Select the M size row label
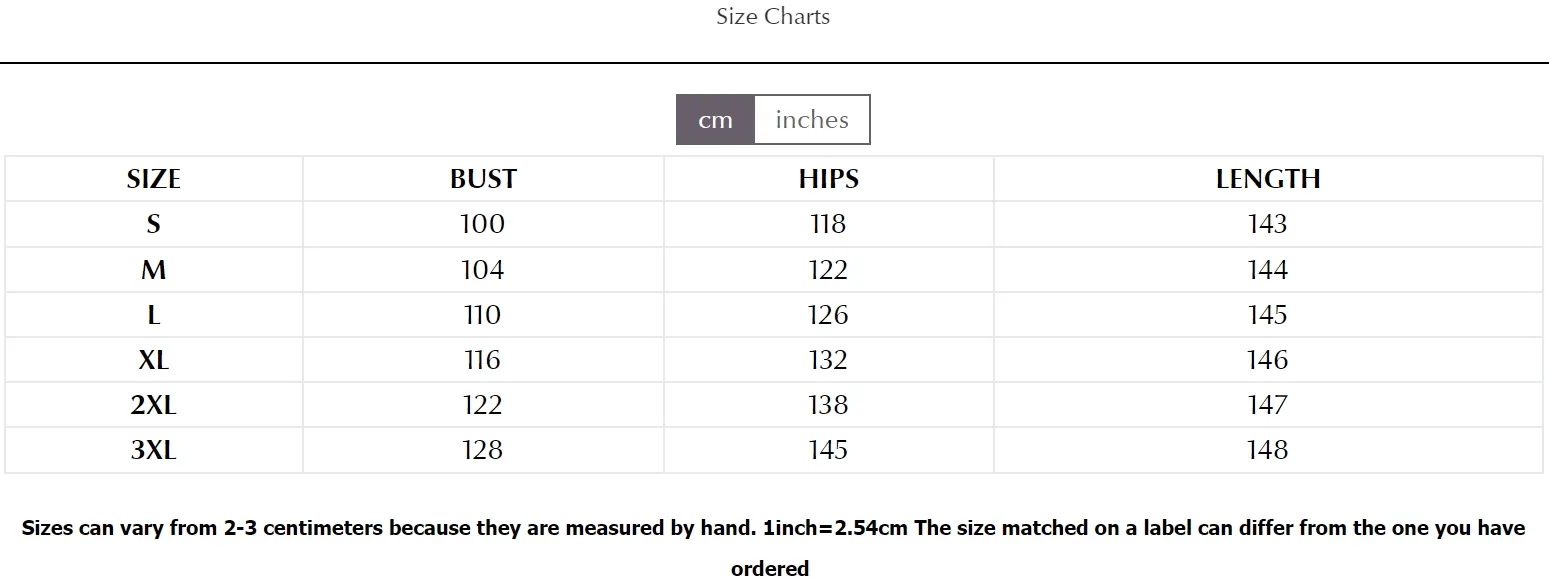This screenshot has height=585, width=1549. pos(154,270)
